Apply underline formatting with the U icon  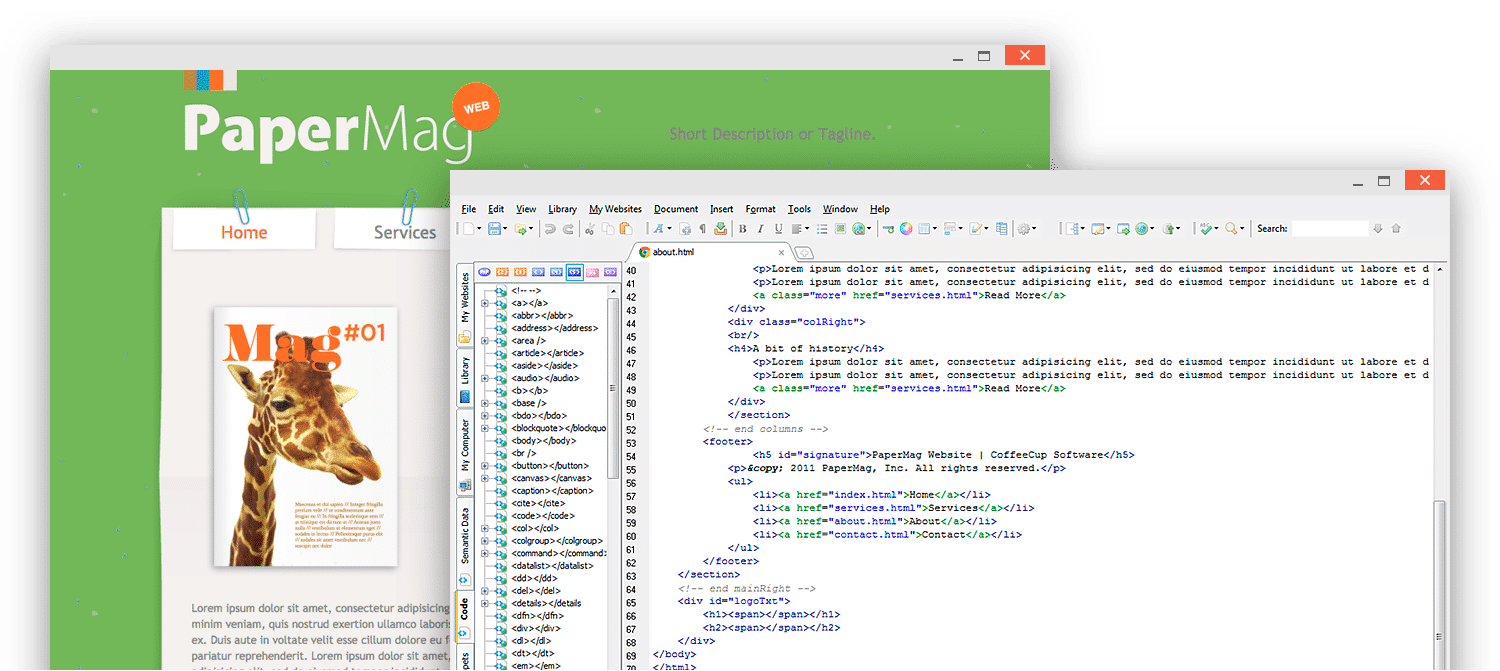778,229
